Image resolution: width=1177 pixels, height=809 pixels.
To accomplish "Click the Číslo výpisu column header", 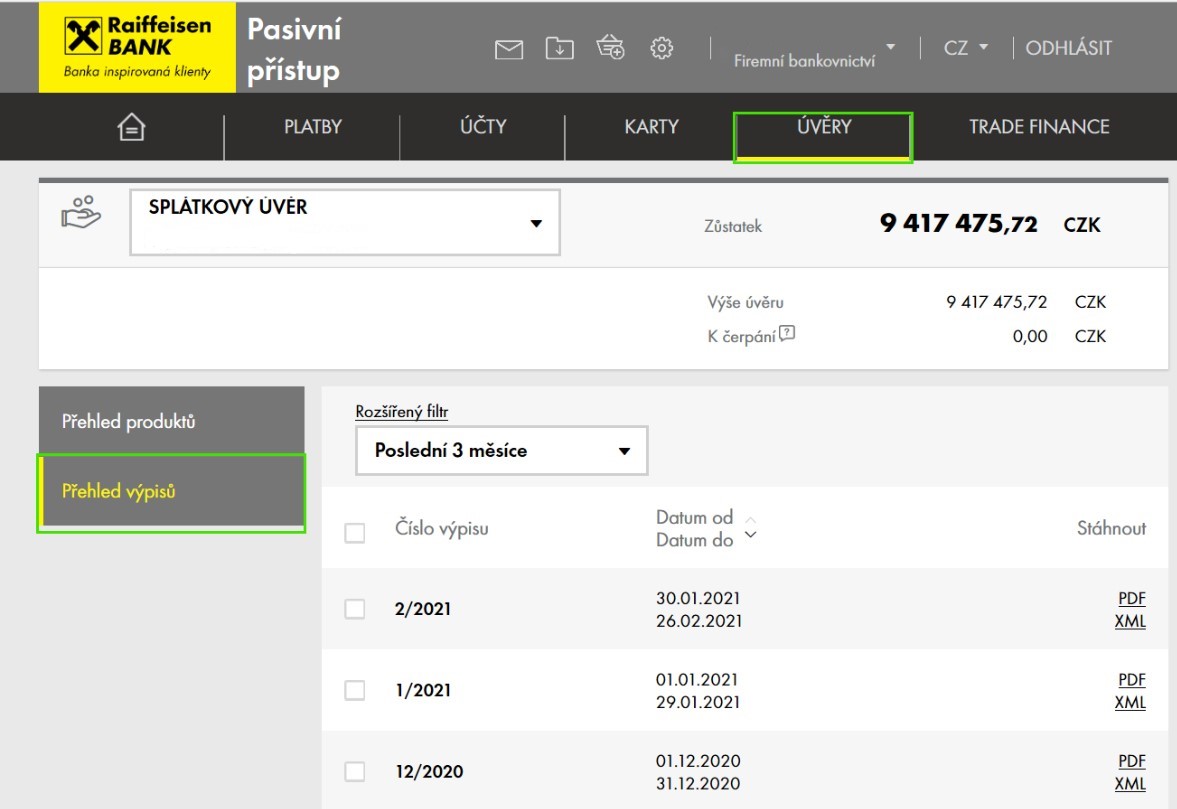I will click(x=441, y=529).
